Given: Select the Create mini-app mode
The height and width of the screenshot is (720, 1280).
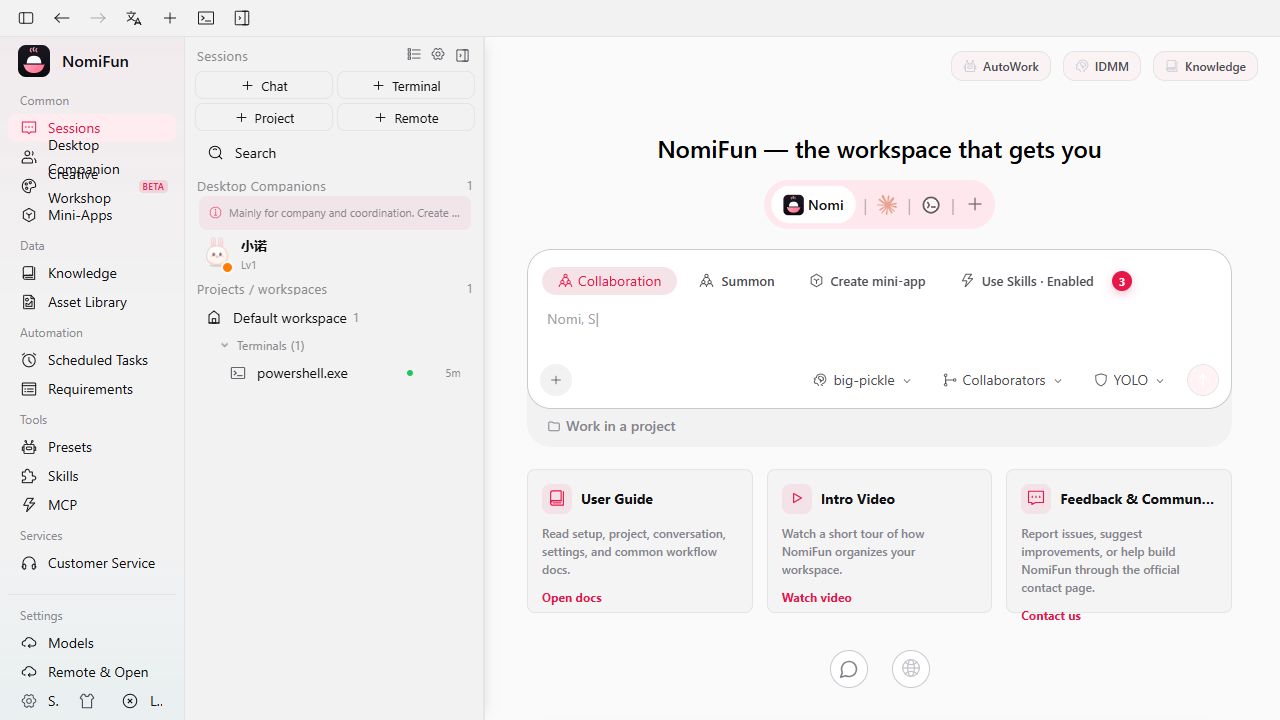Looking at the screenshot, I should (868, 281).
